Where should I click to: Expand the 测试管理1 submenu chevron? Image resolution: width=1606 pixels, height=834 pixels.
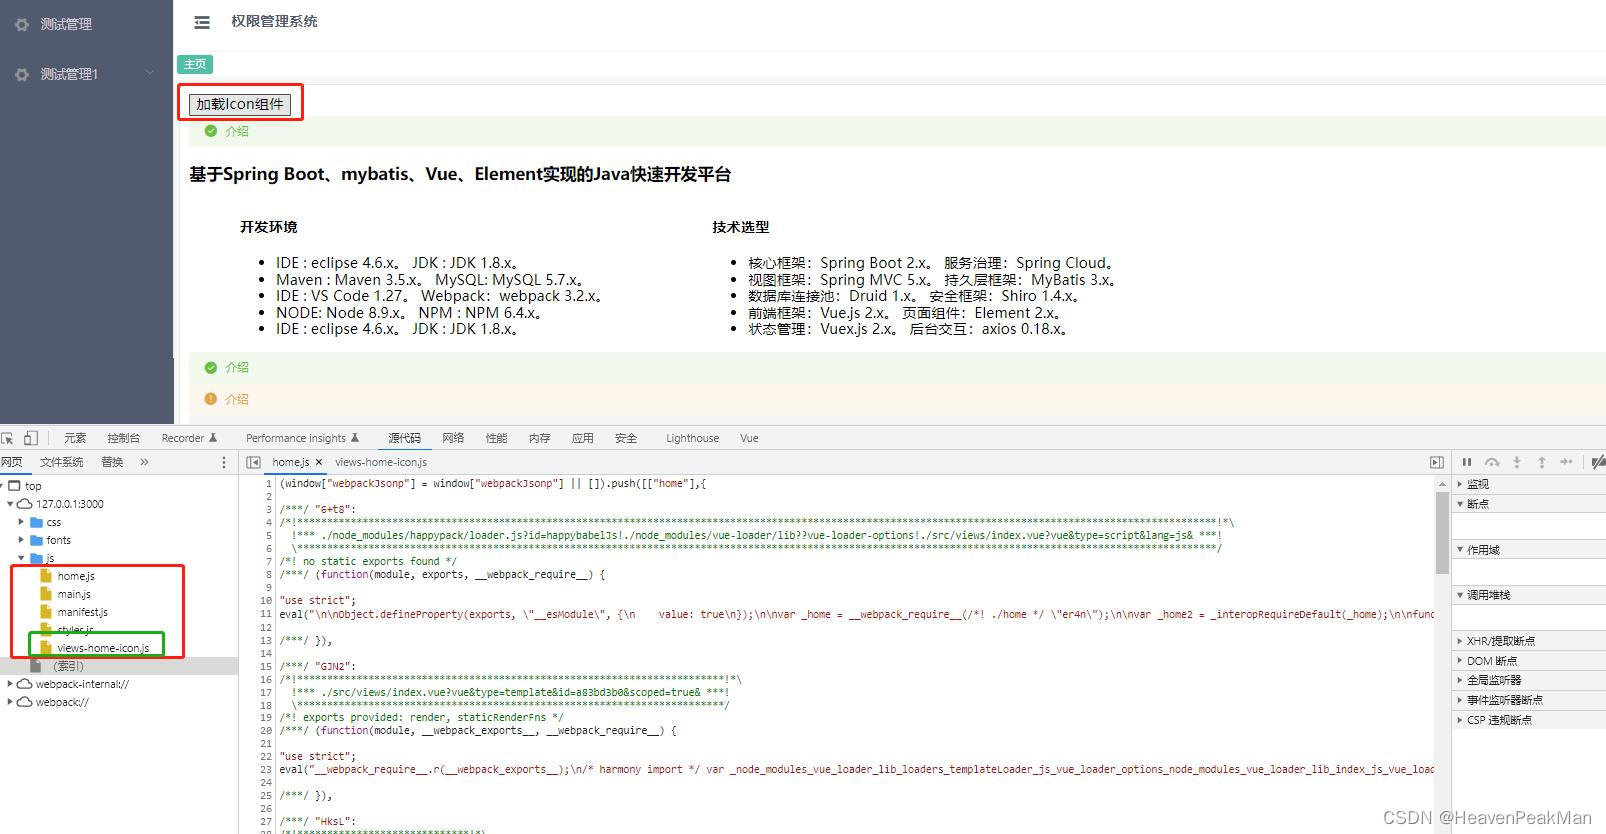pyautogui.click(x=150, y=73)
